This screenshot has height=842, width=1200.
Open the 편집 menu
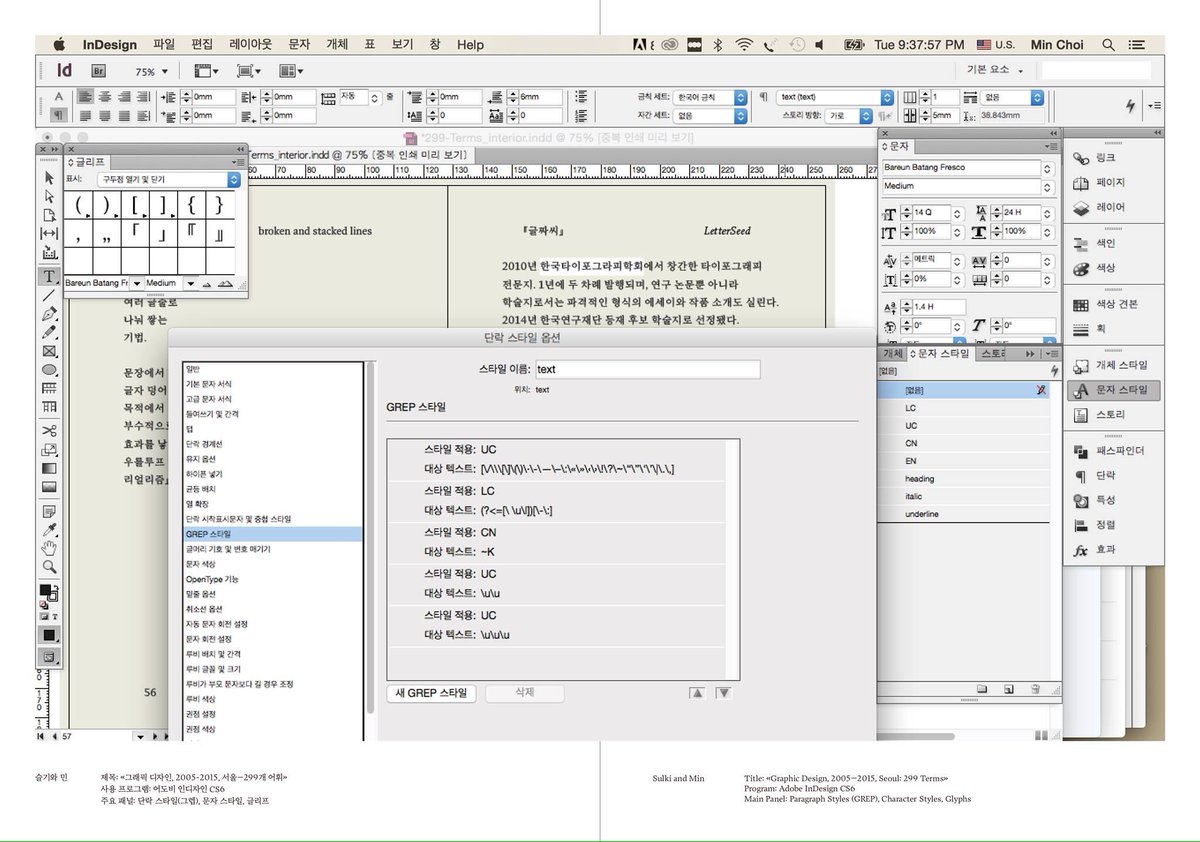click(202, 45)
